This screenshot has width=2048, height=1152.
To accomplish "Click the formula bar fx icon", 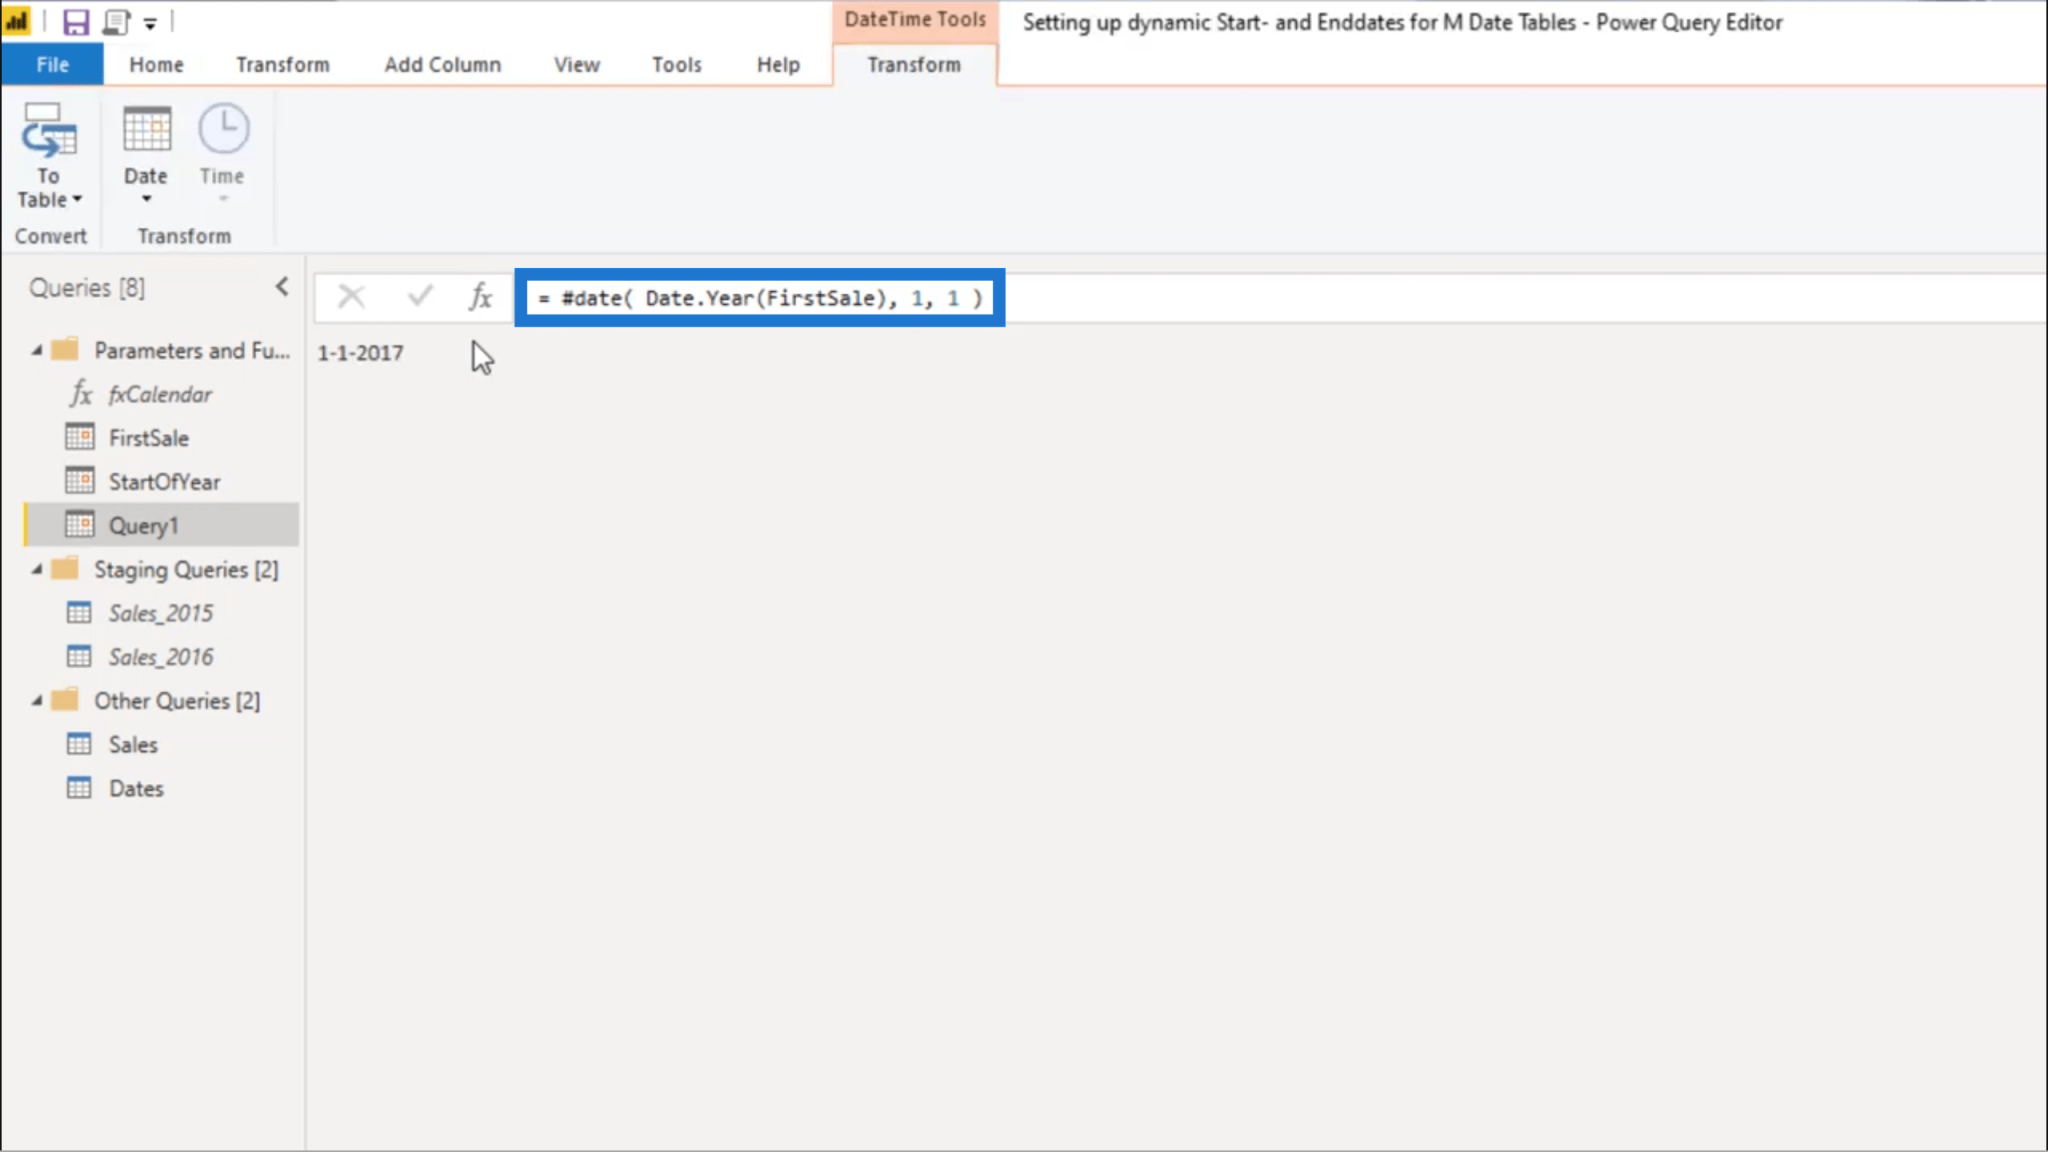I will [x=480, y=295].
